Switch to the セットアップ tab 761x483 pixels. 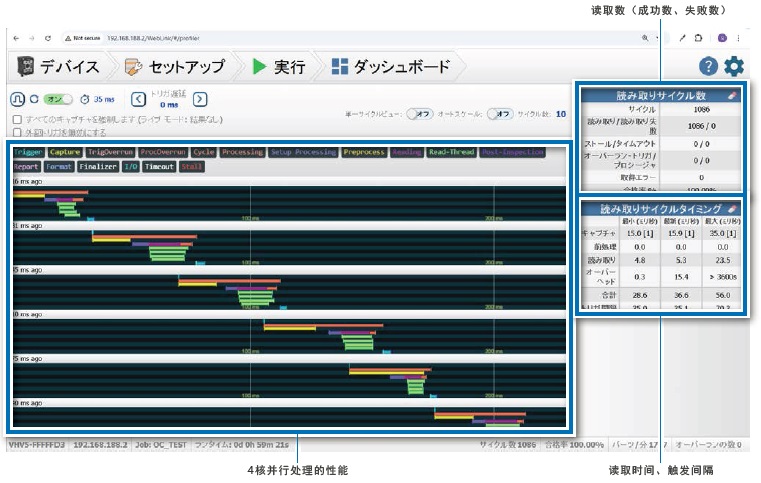[174, 67]
